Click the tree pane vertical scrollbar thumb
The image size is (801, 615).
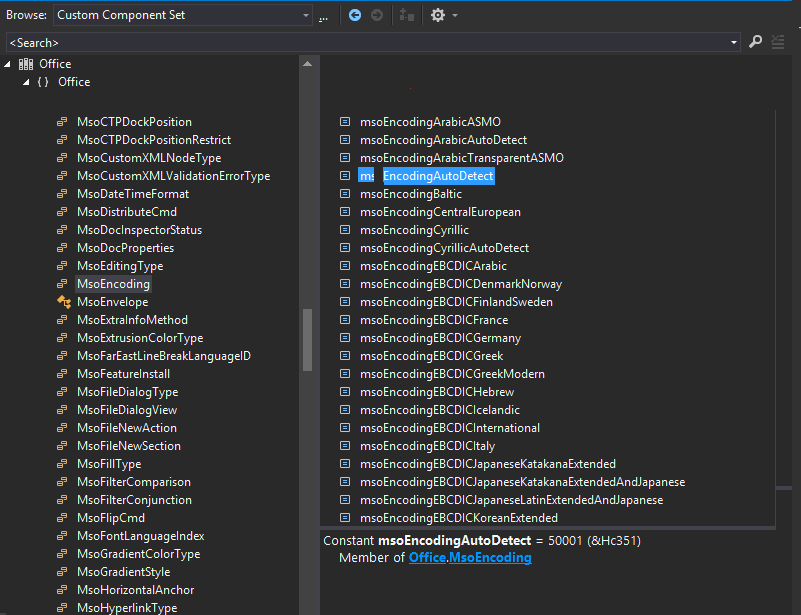tap(308, 340)
